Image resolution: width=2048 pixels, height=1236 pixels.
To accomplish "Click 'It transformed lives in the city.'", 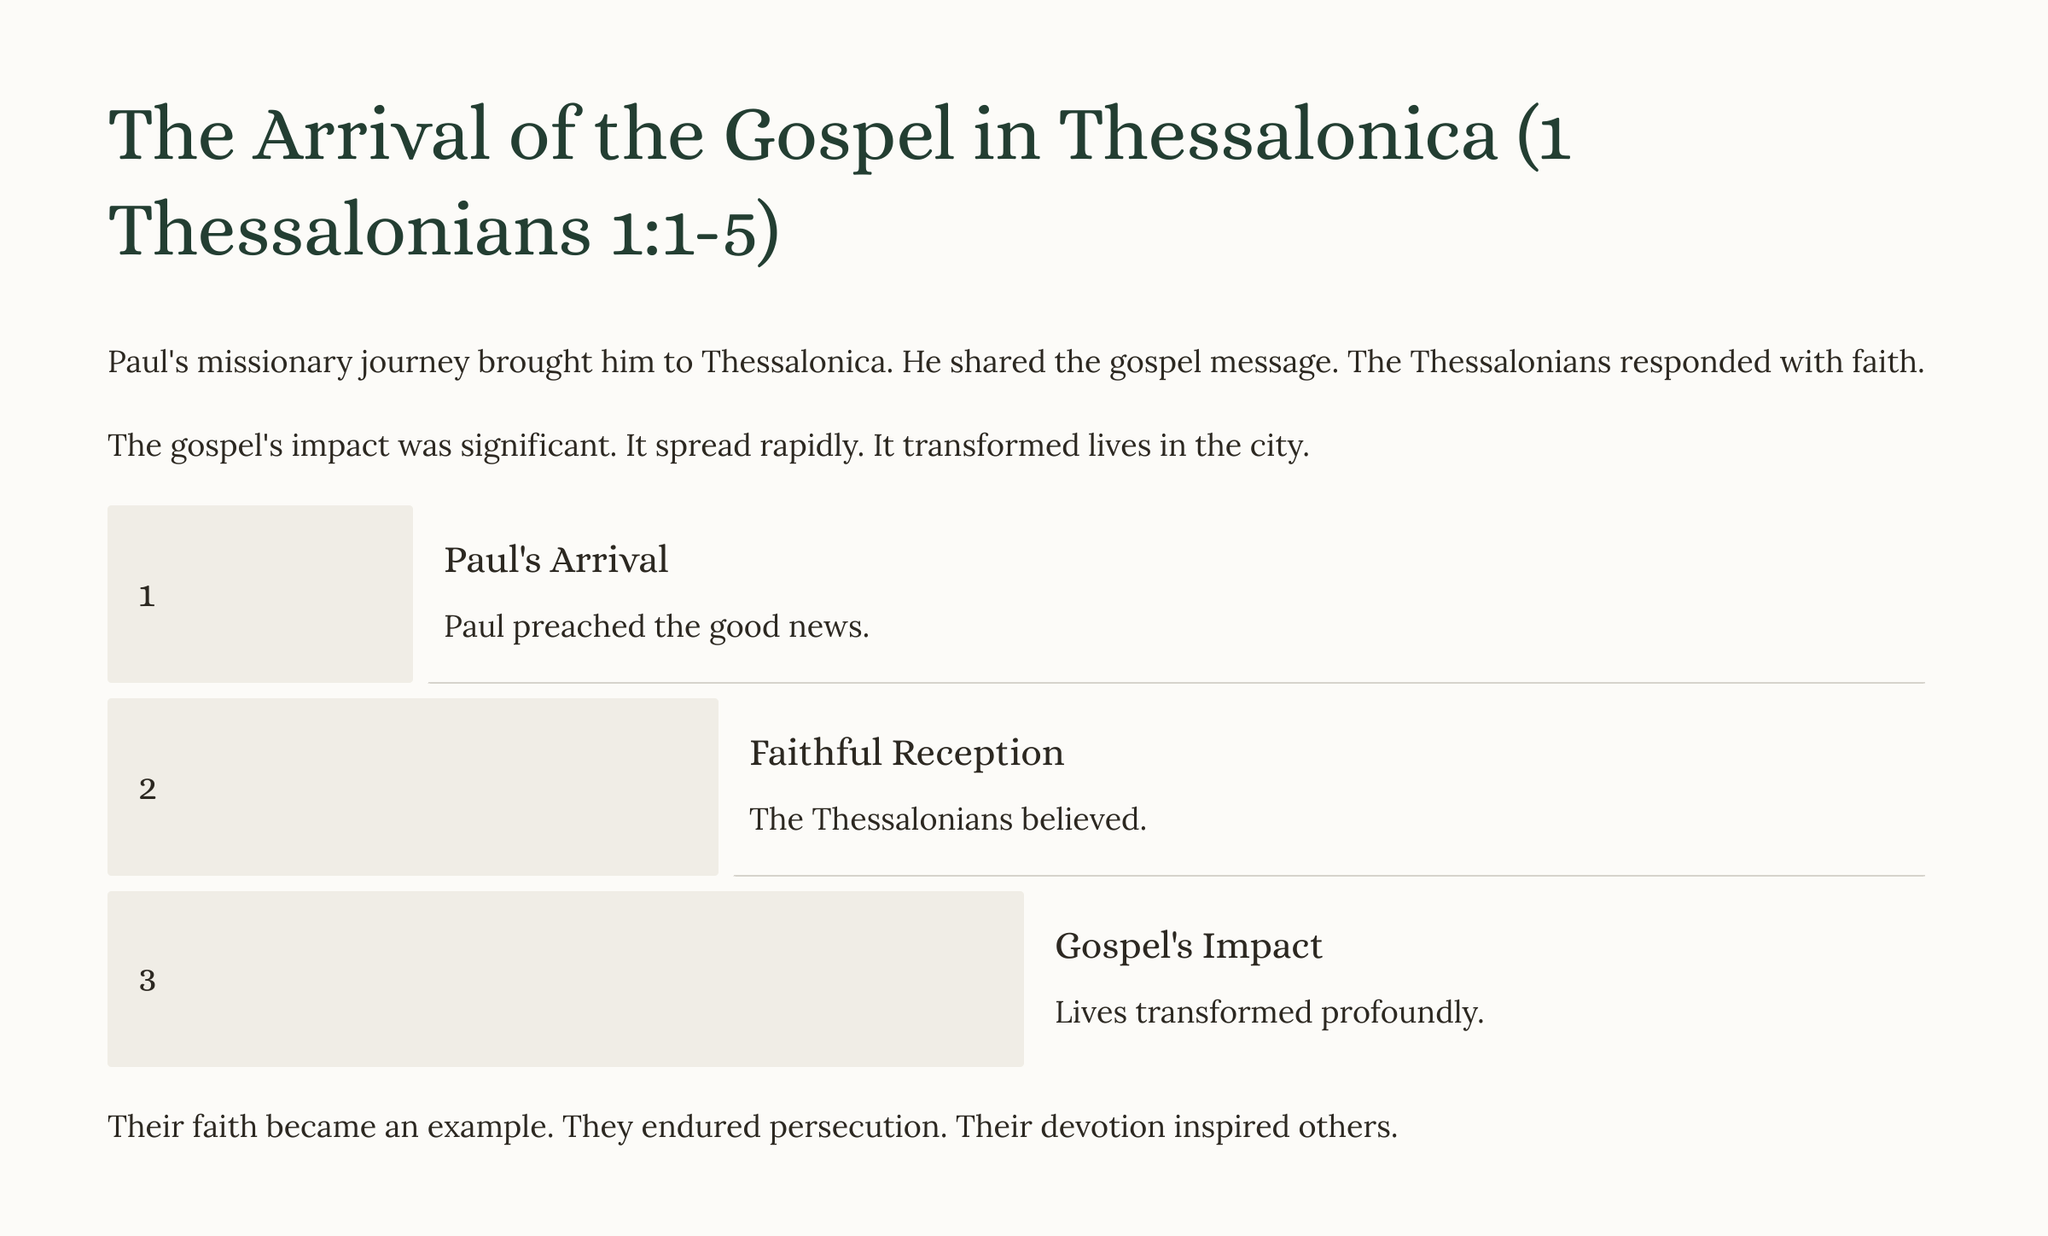I will coord(1091,445).
